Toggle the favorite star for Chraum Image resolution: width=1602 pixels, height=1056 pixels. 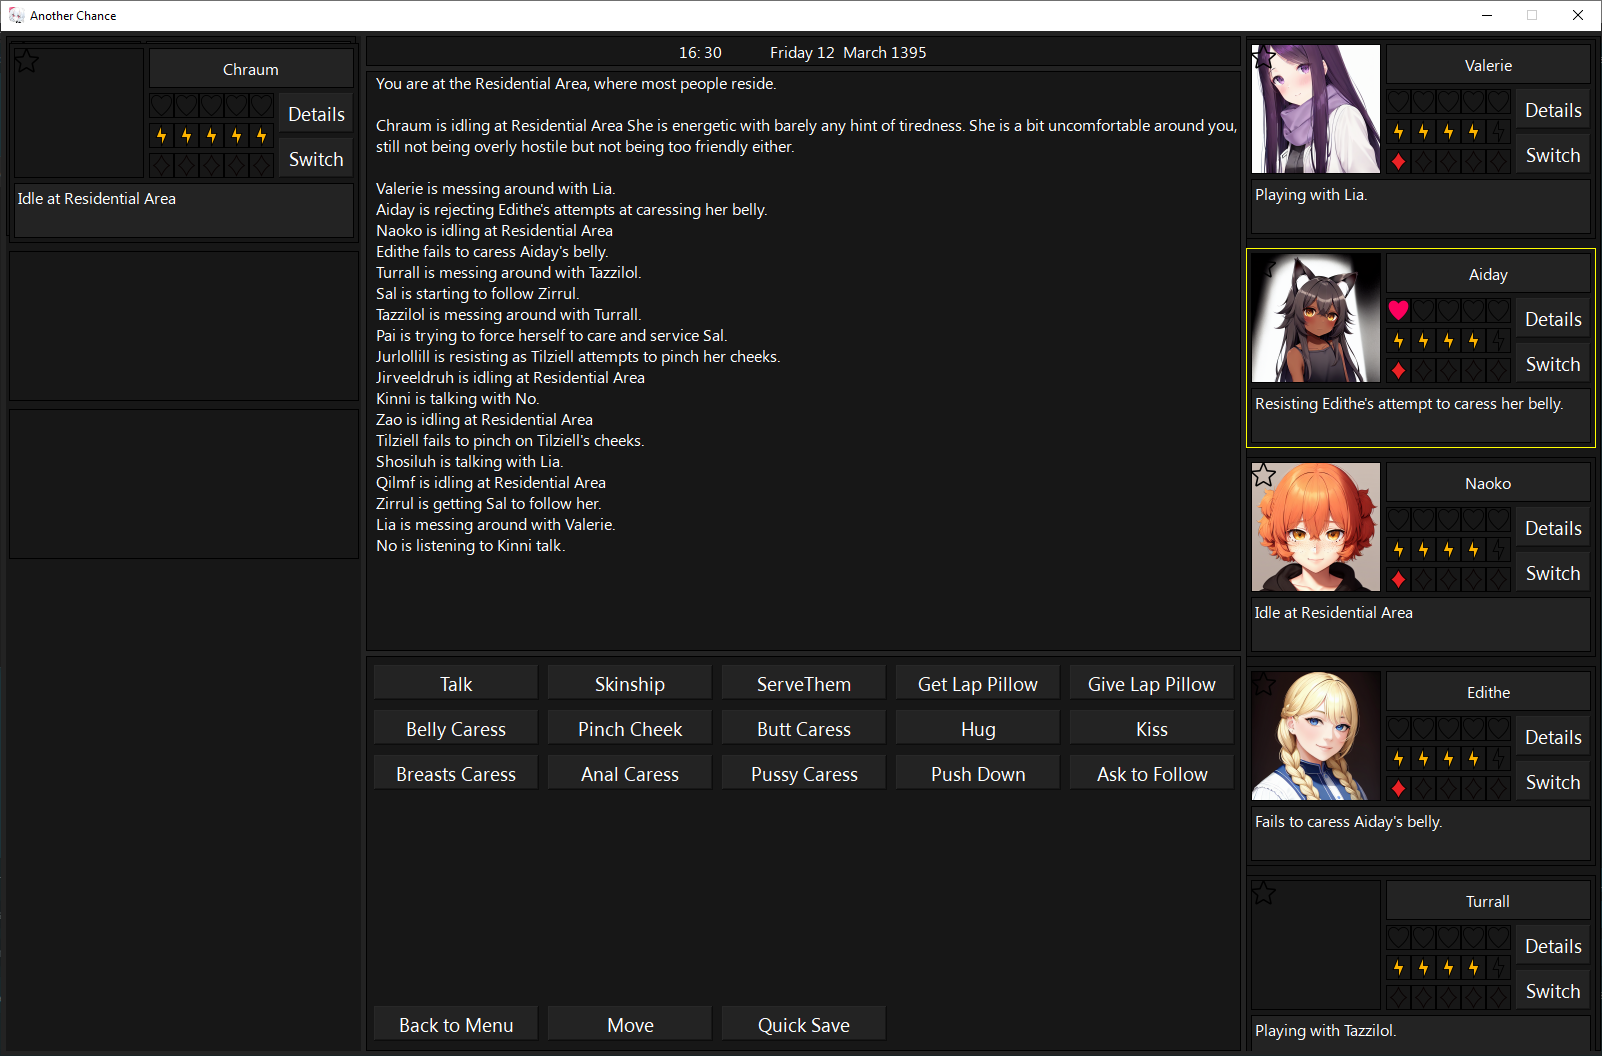pyautogui.click(x=27, y=62)
